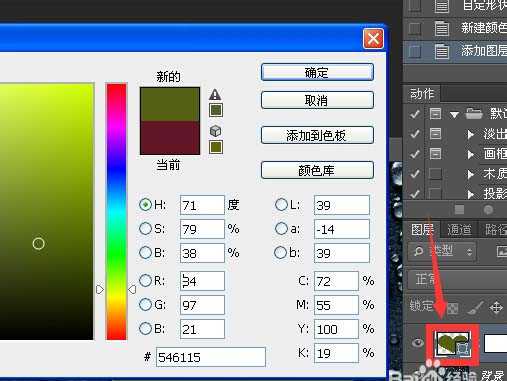Click the 添加到色板 add to swatches button

(317, 135)
